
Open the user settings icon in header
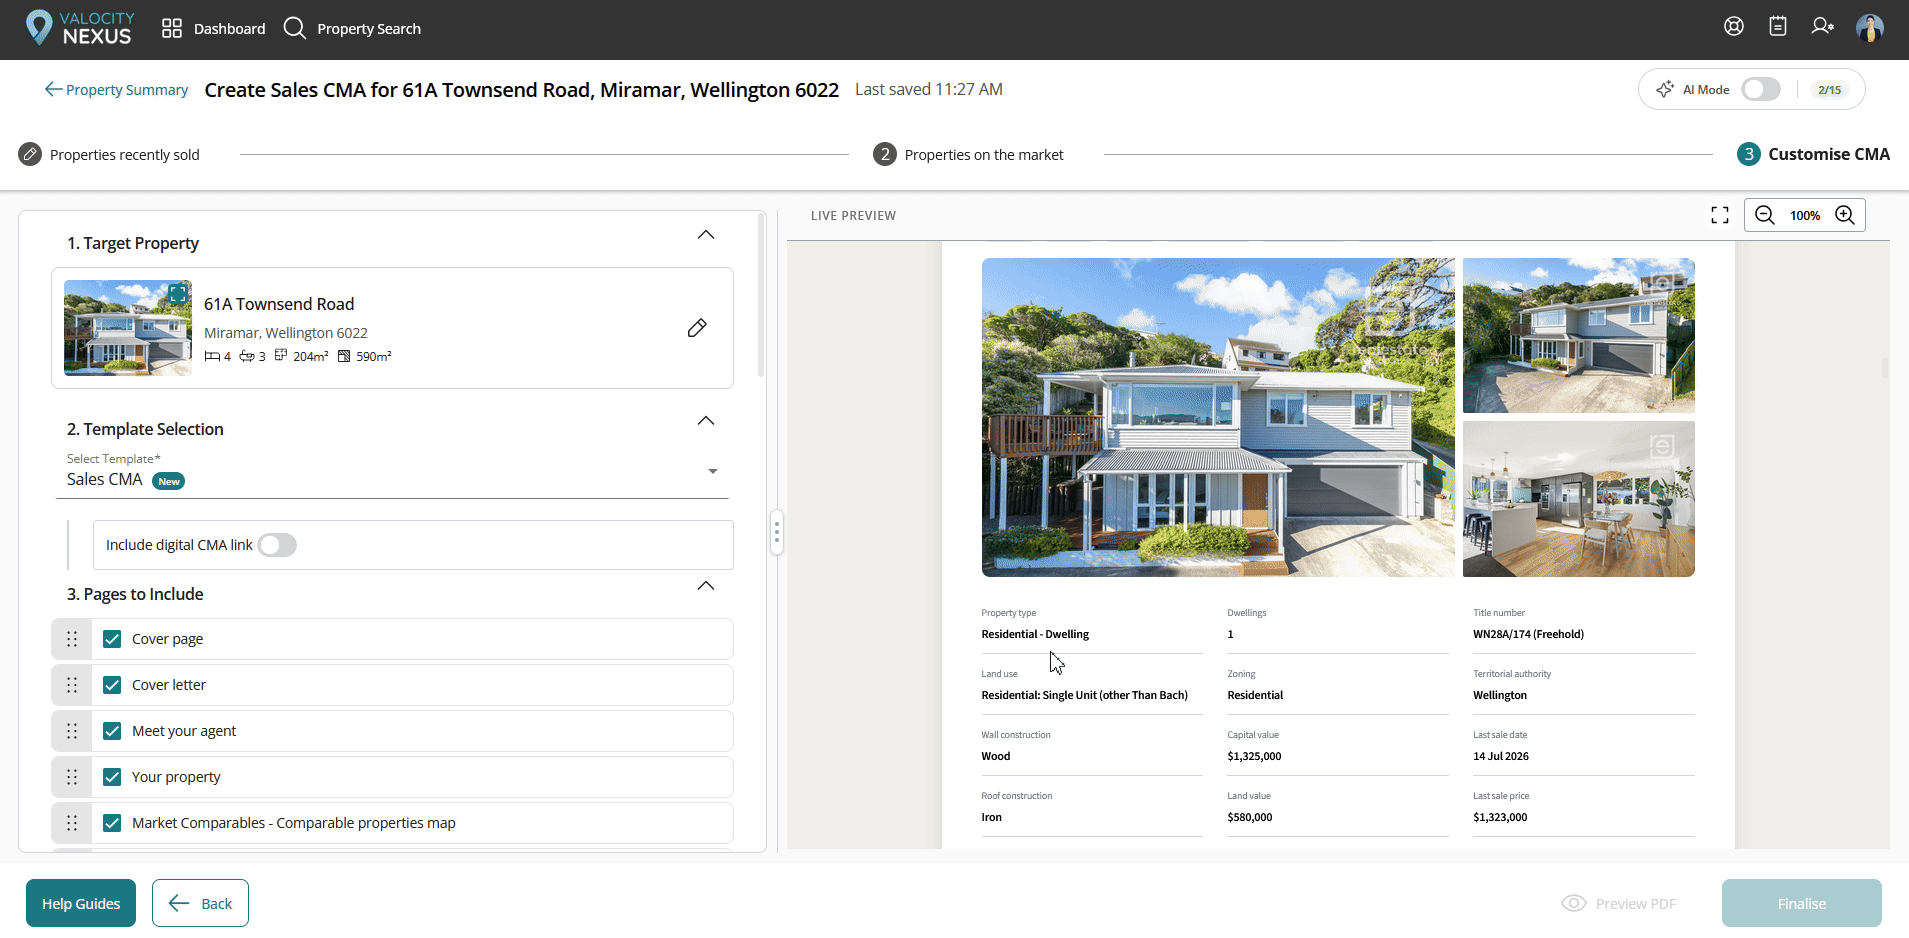(x=1822, y=27)
